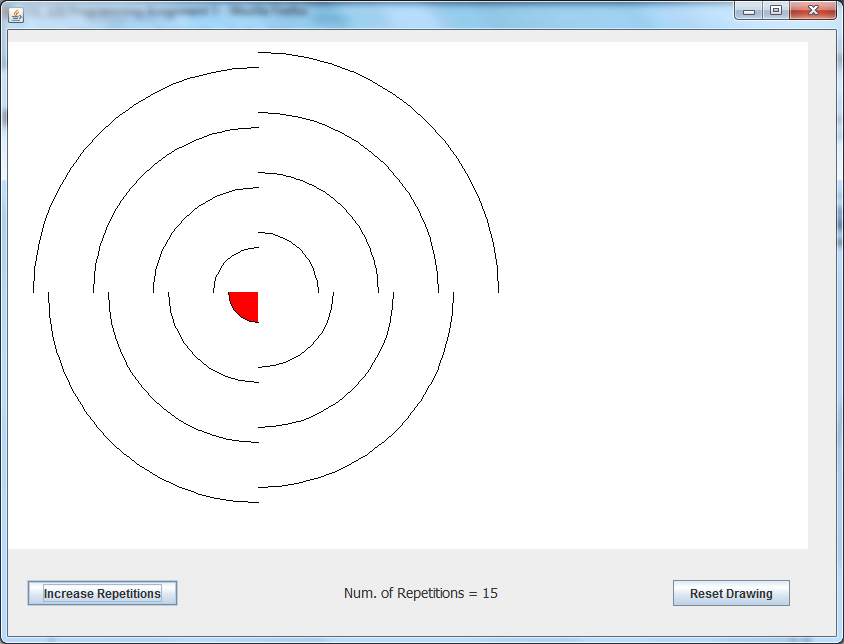Screen dimensions: 844x644
Task: Click the largest upper-right arc
Action: [x=428, y=122]
